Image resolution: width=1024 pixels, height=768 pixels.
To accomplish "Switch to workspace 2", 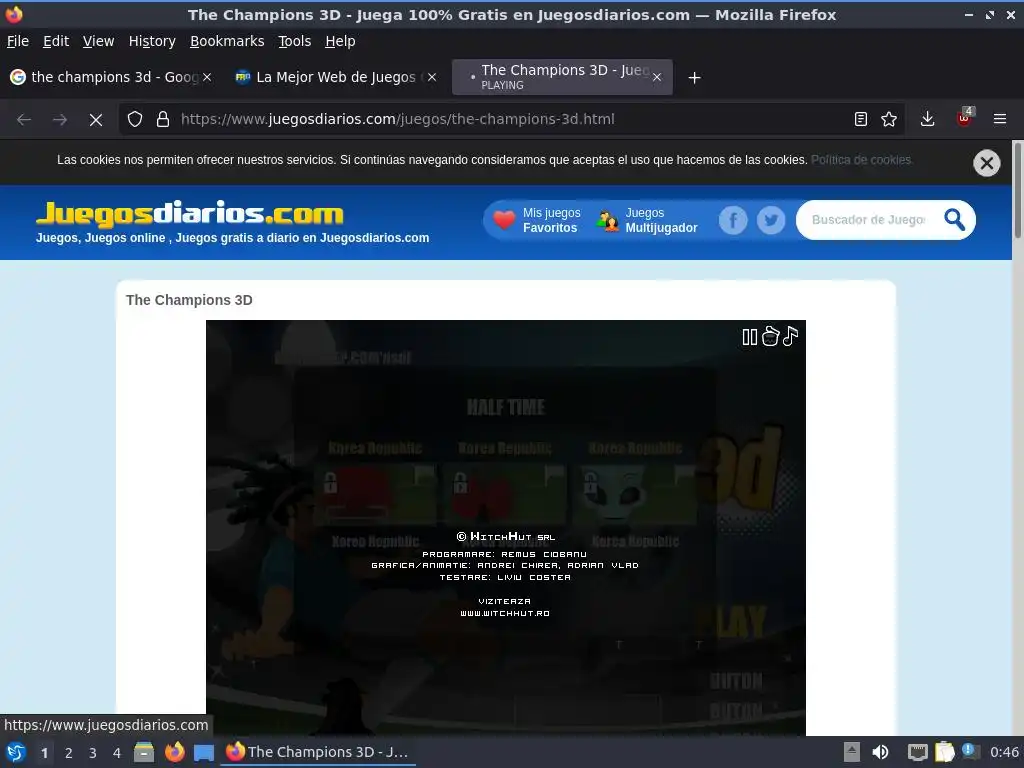I will 68,753.
